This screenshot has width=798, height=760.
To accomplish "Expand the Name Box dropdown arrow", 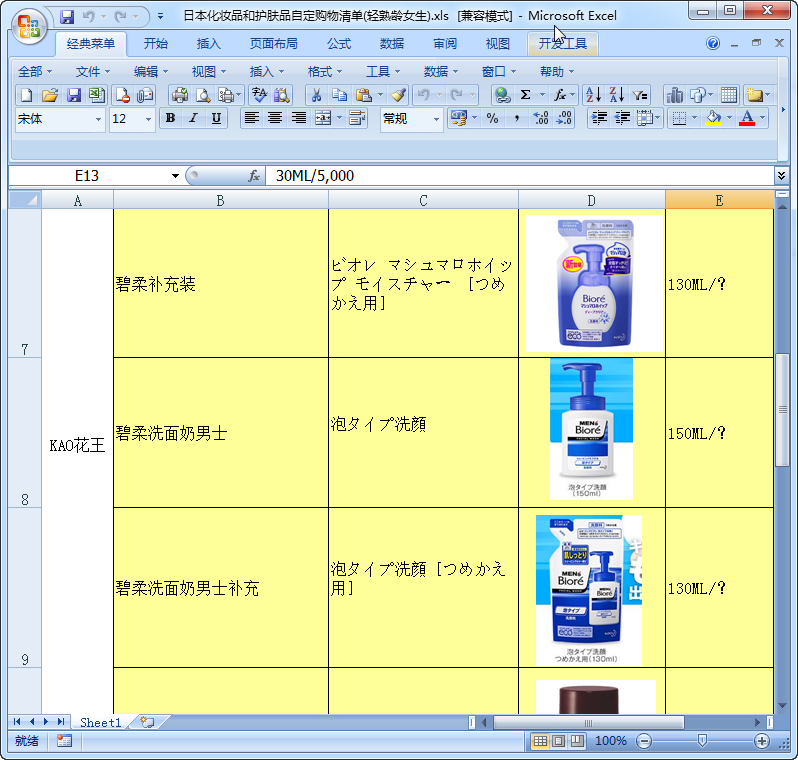I will point(175,176).
